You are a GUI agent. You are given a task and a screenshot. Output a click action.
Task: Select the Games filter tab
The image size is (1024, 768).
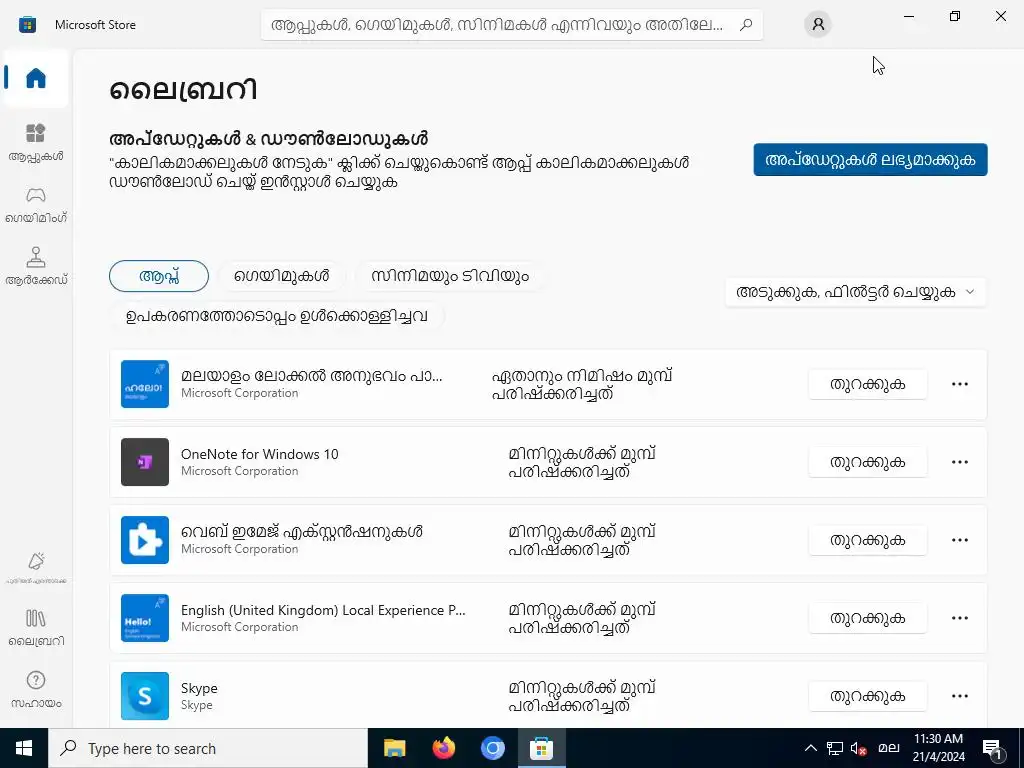[x=281, y=276]
